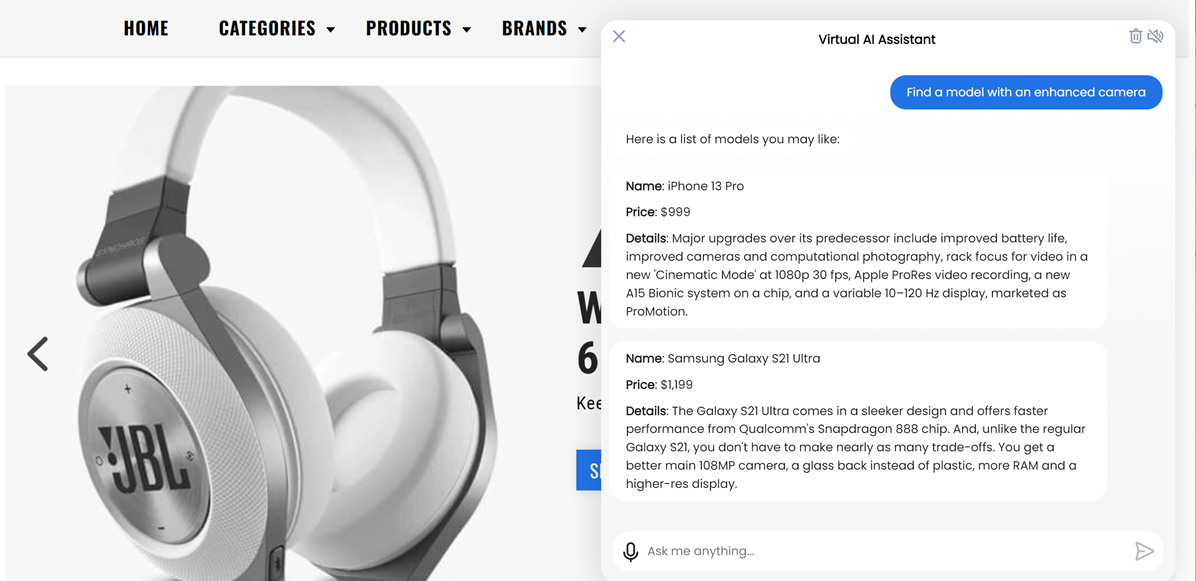
Task: Click the "Find a model with an enhanced camera" bubble
Action: pyautogui.click(x=1025, y=92)
